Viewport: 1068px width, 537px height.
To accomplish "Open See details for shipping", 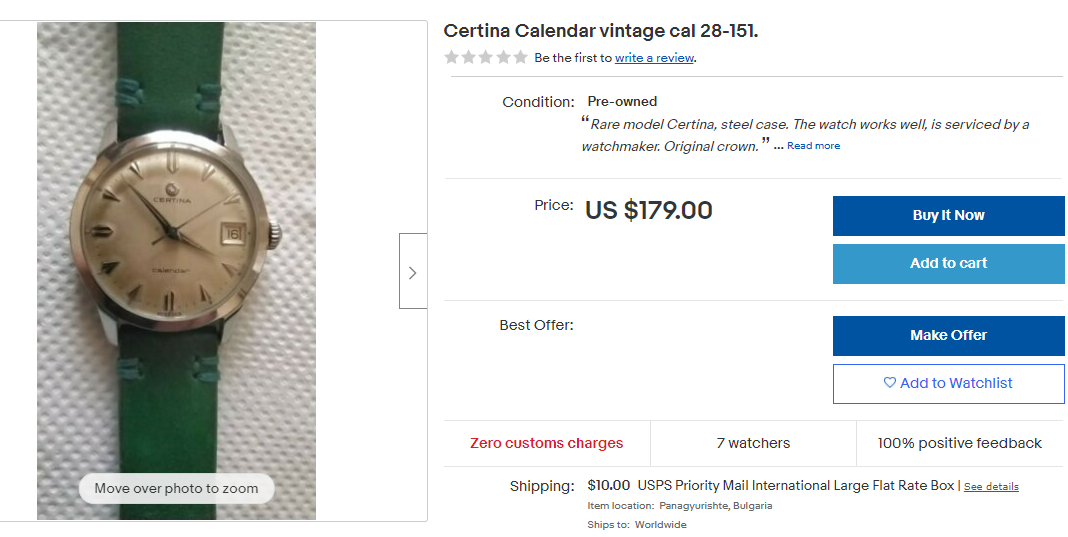I will 991,487.
